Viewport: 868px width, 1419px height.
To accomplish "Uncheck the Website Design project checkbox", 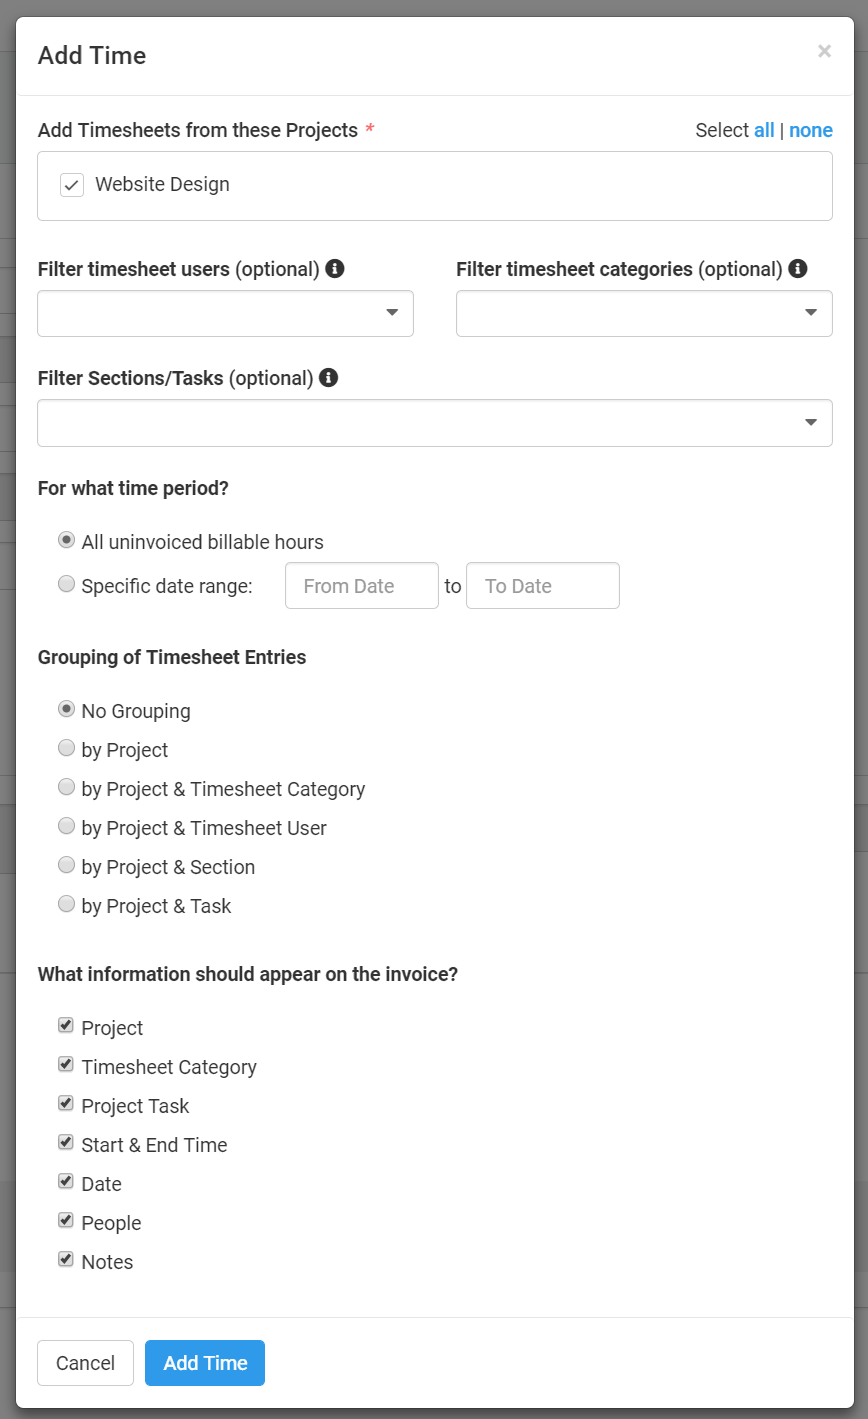I will (72, 185).
